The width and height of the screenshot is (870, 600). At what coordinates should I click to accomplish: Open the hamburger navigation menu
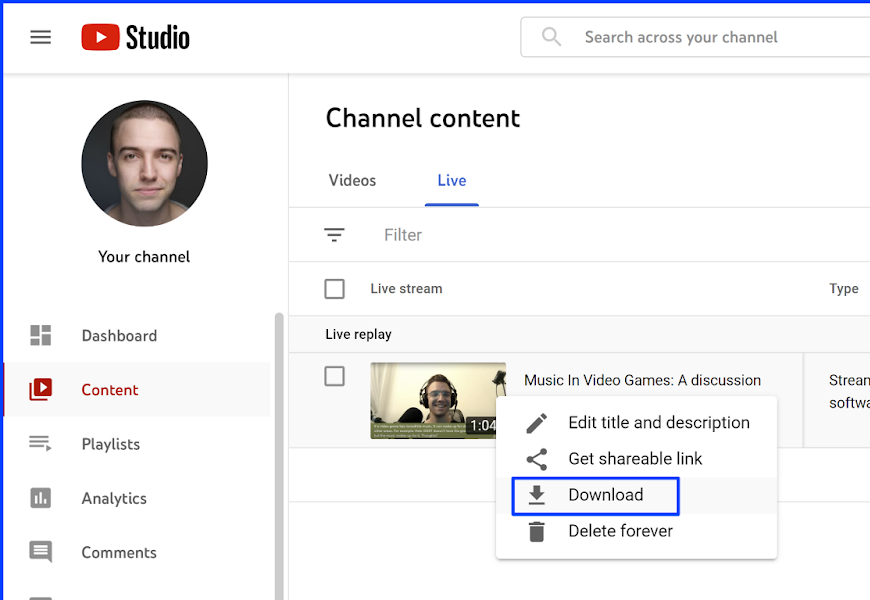(x=40, y=38)
